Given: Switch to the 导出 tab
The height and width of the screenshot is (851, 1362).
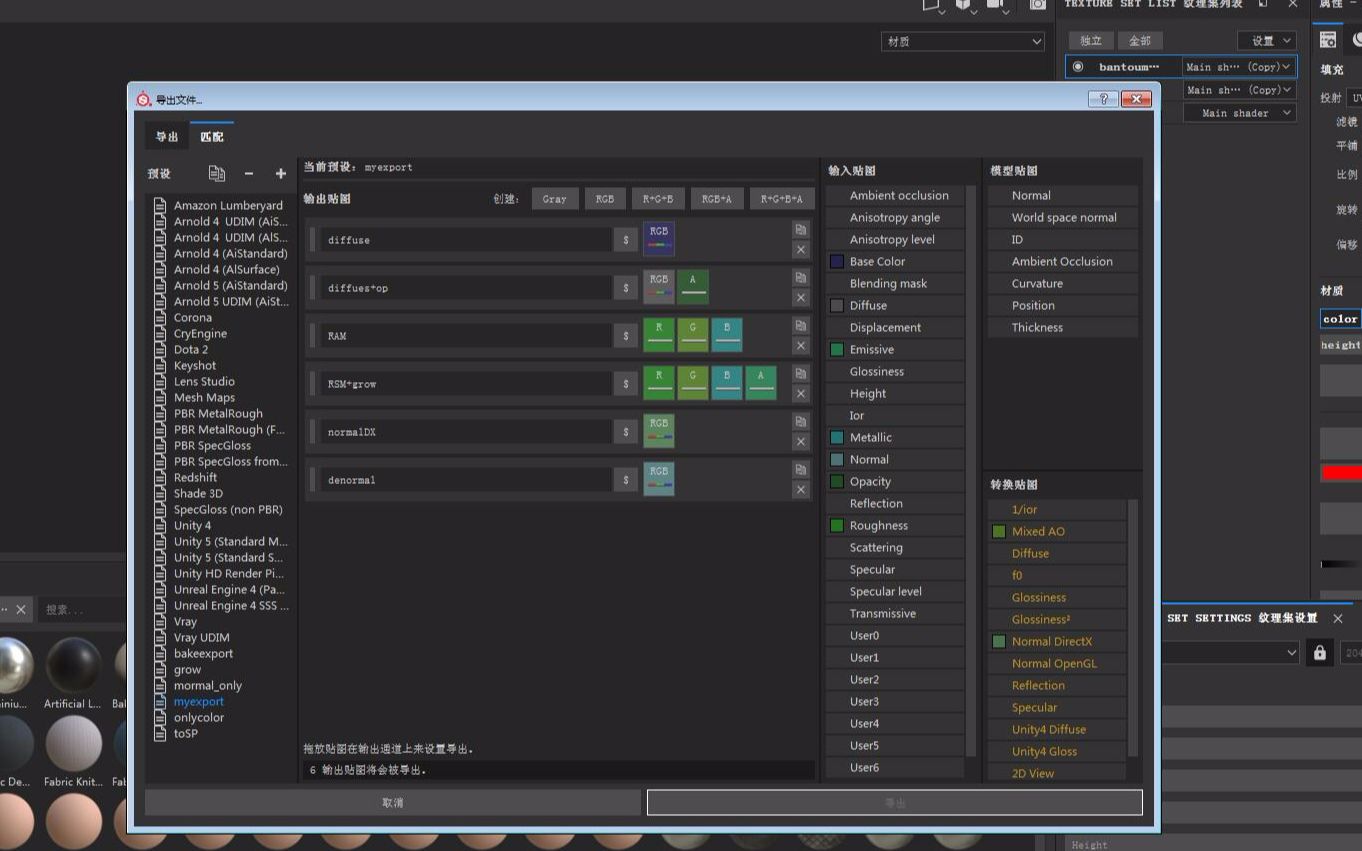Looking at the screenshot, I should point(166,135).
